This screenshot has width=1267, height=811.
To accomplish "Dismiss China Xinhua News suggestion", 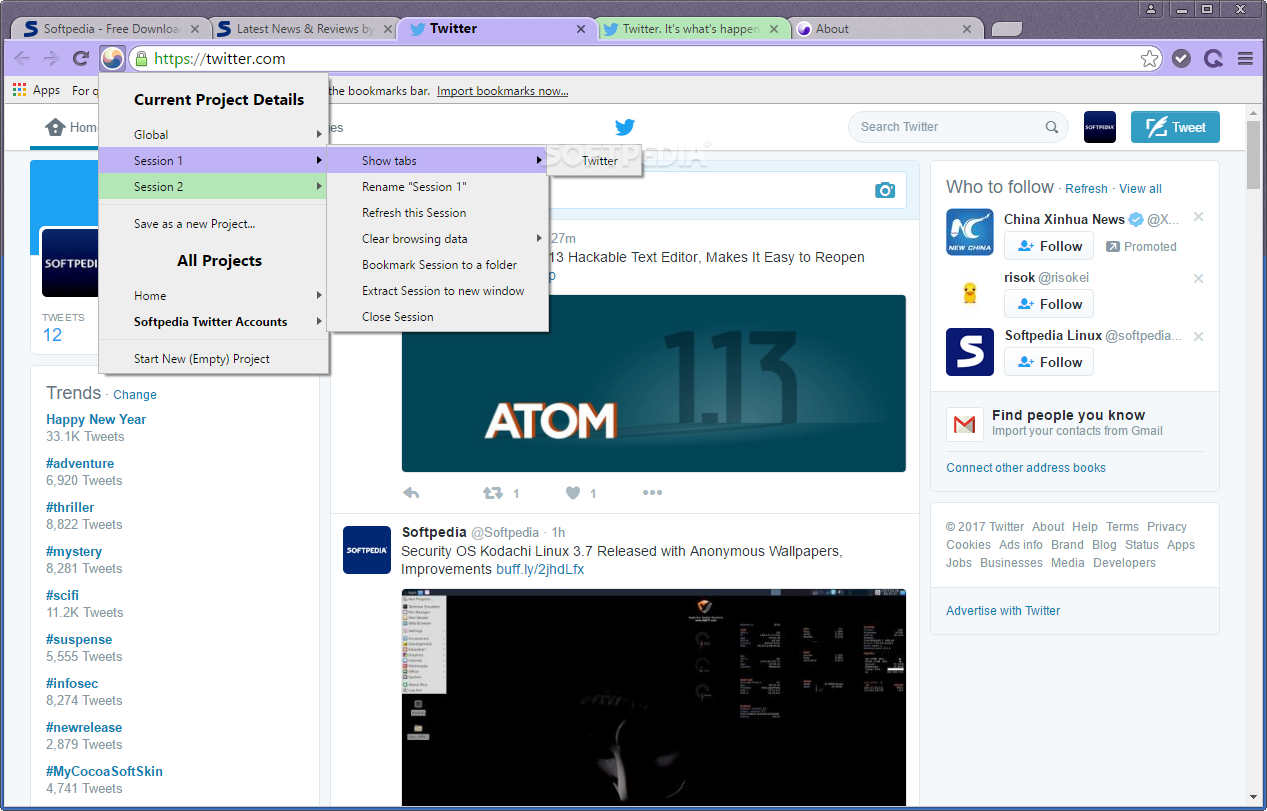I will (1199, 218).
